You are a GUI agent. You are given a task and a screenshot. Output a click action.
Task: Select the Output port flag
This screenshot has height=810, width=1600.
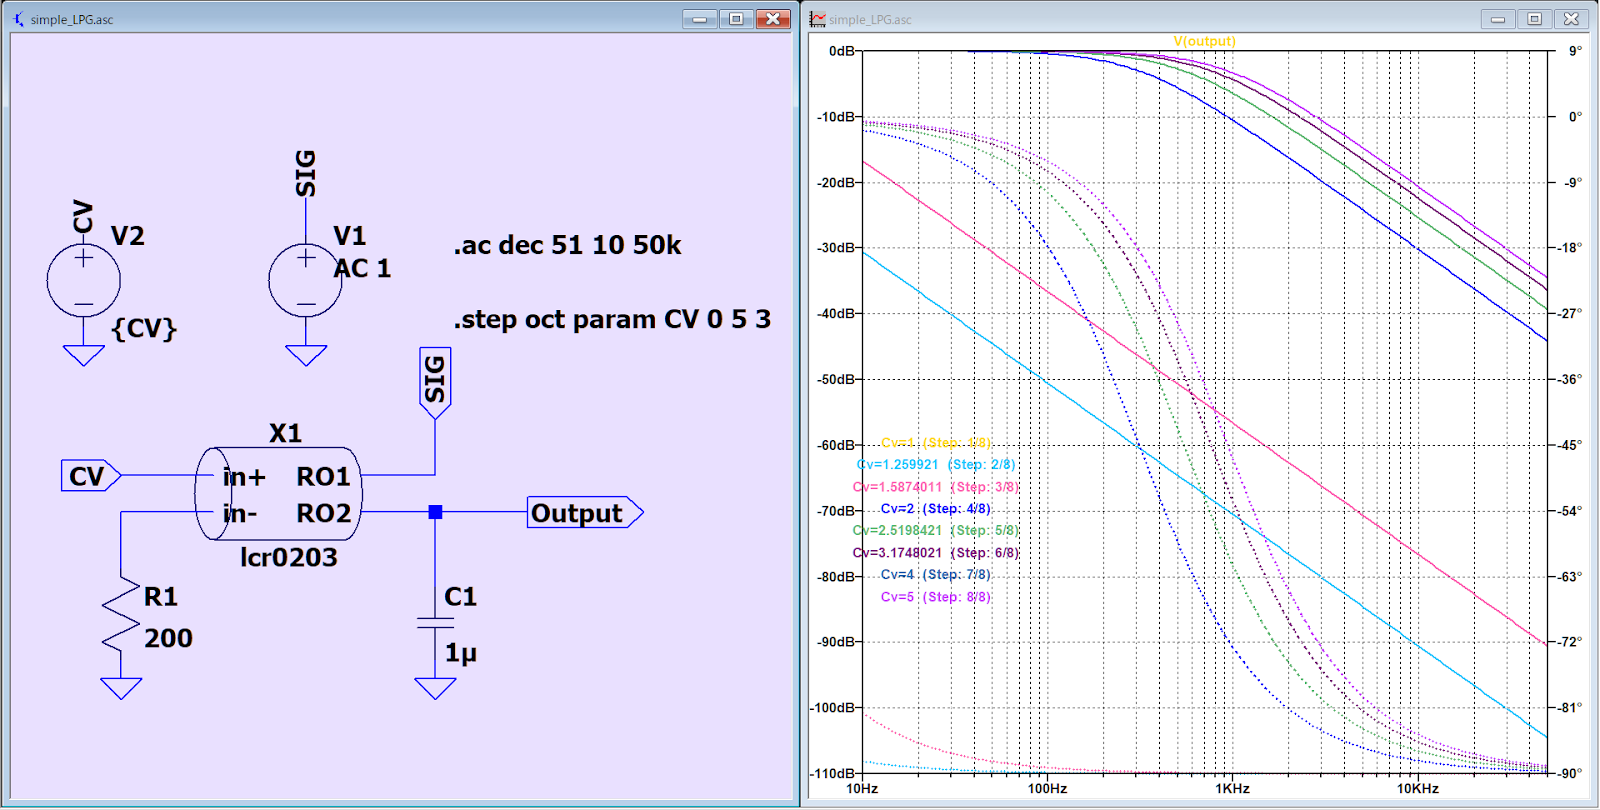click(x=585, y=512)
